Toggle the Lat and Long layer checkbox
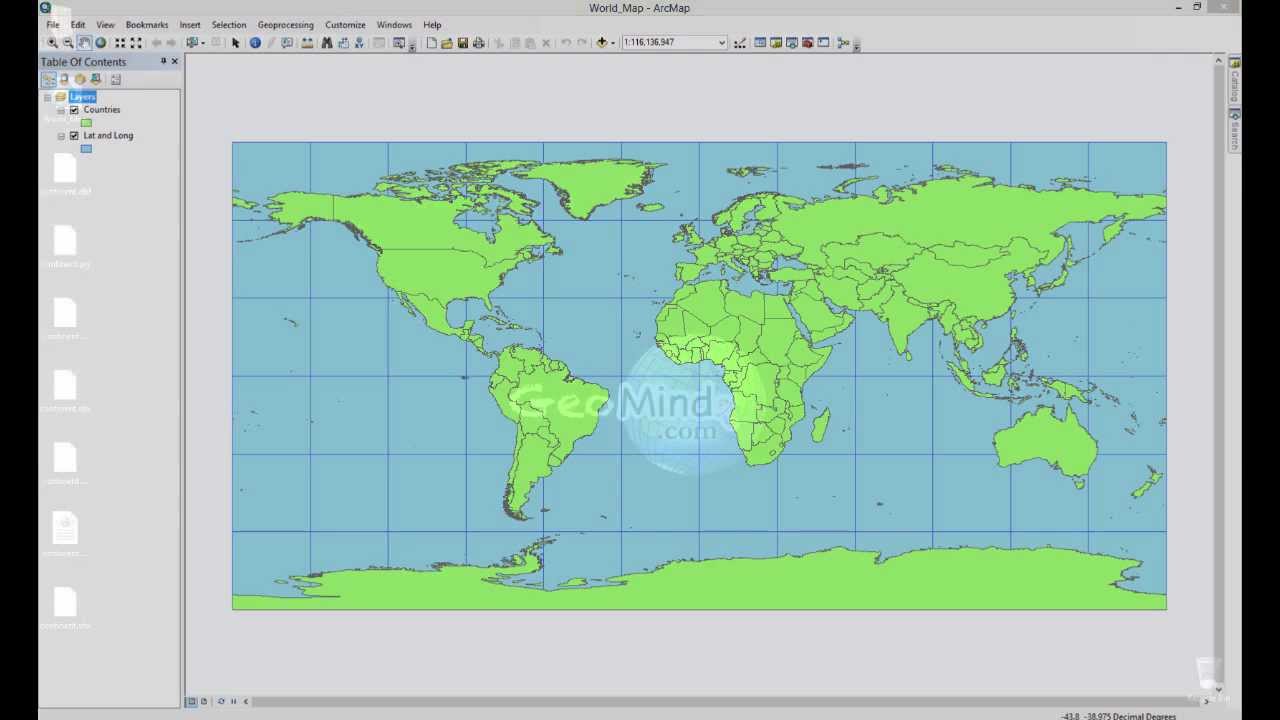 (x=74, y=135)
